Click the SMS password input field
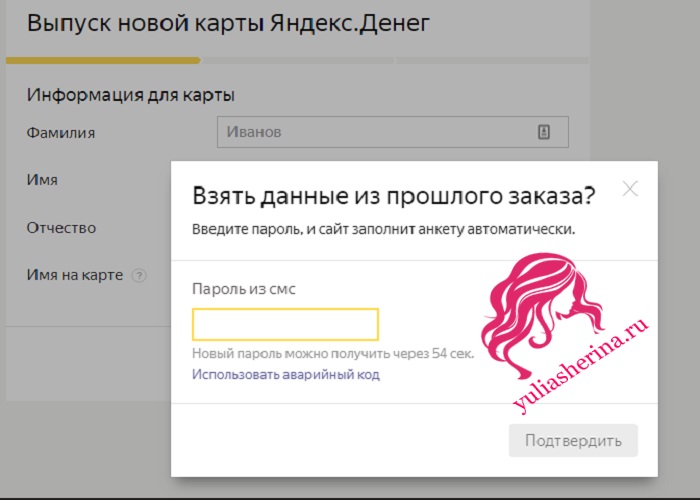700x500 pixels. [285, 324]
